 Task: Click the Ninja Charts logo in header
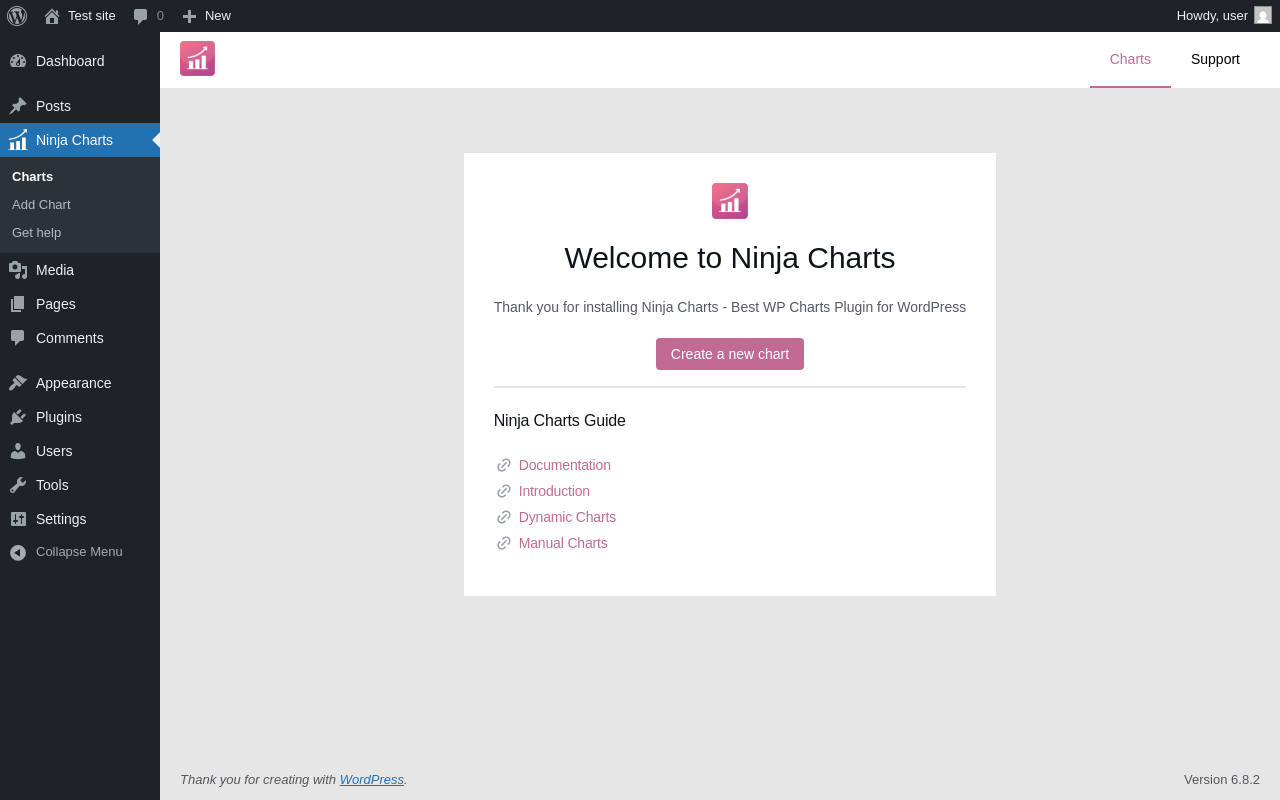tap(197, 58)
